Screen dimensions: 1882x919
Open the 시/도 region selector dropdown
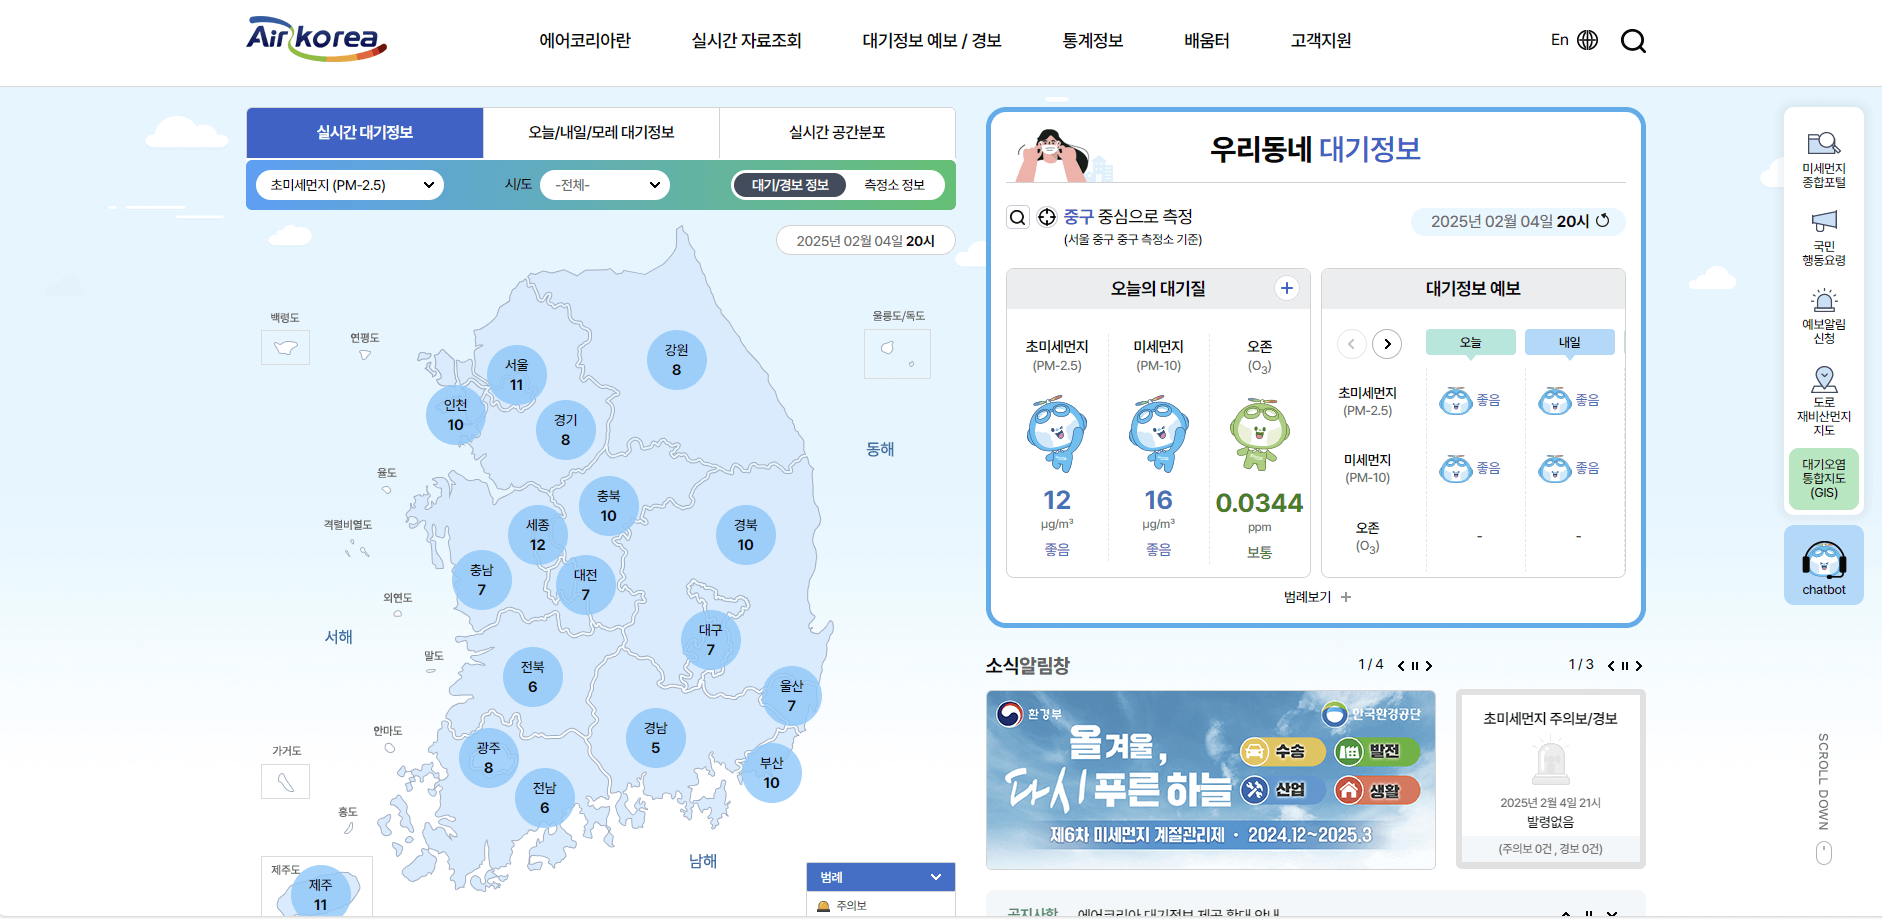(x=604, y=184)
